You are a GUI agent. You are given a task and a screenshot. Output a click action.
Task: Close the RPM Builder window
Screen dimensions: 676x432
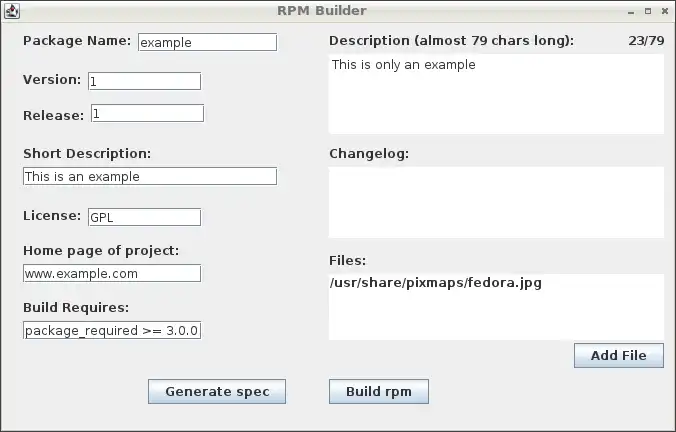point(665,11)
